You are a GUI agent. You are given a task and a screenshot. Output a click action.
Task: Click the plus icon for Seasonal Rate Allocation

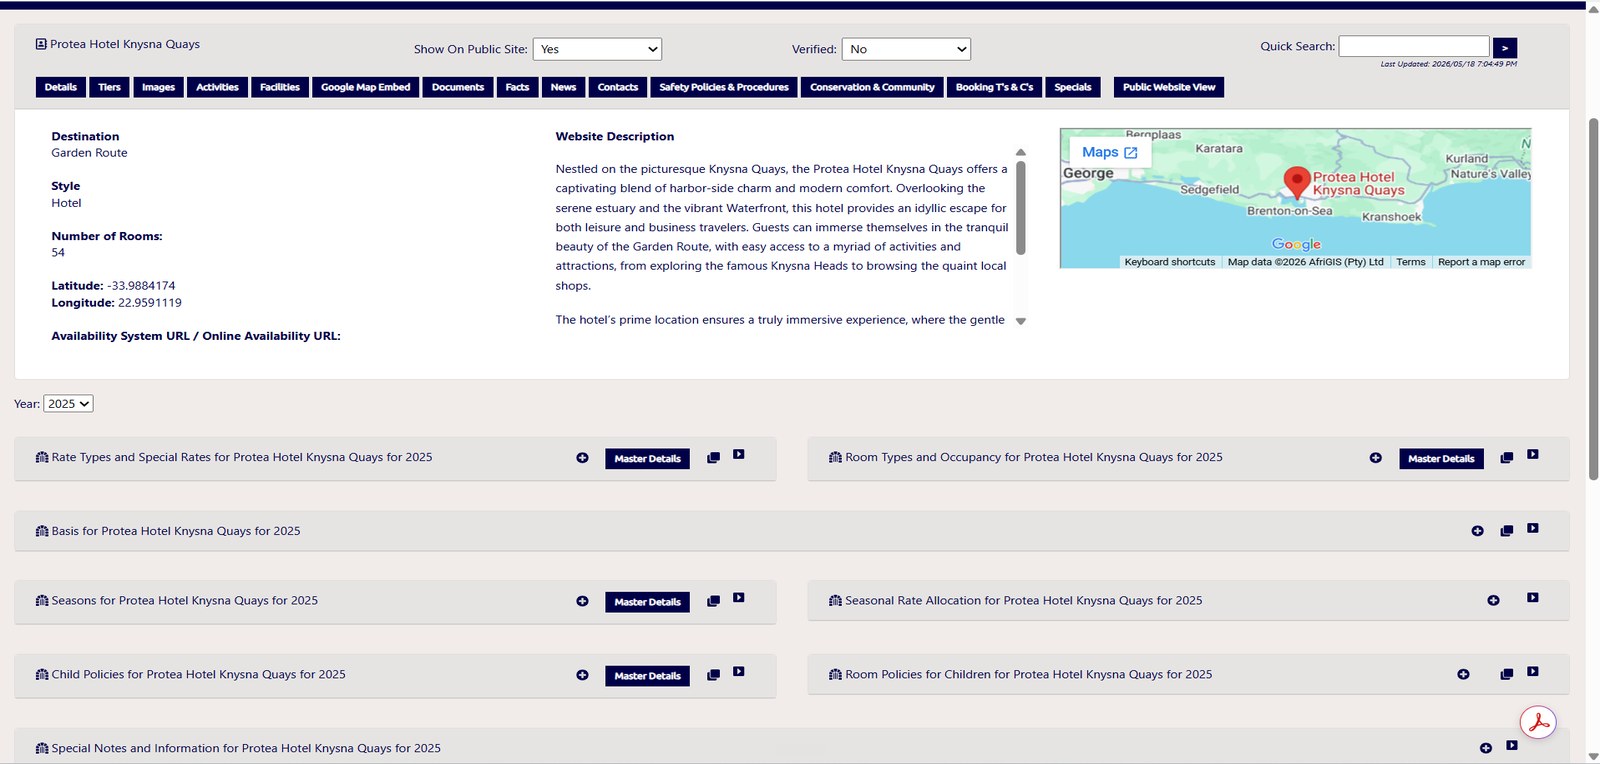pyautogui.click(x=1493, y=601)
